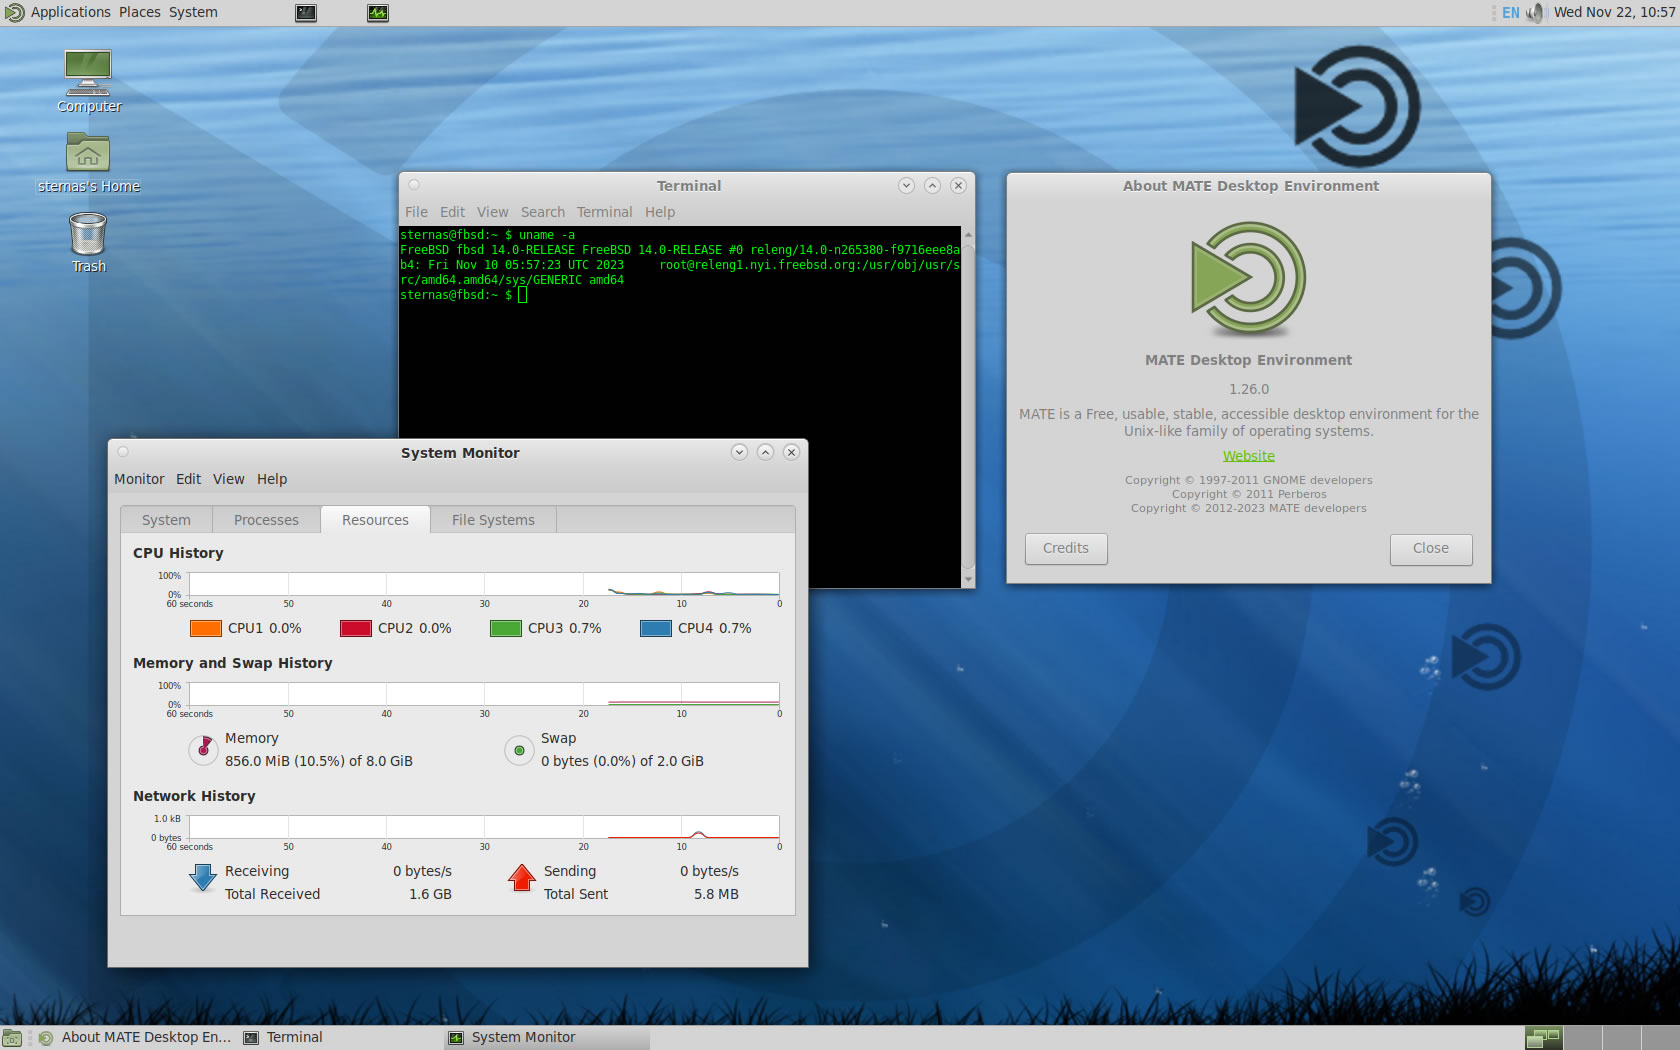Click the Close button in About dialog
The height and width of the screenshot is (1050, 1680).
pos(1430,549)
